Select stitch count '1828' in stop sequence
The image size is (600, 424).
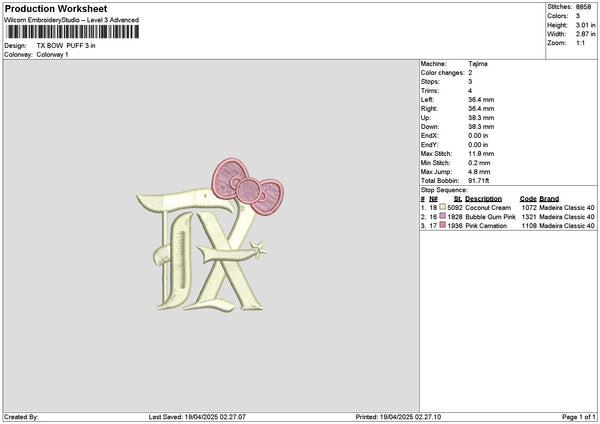click(455, 217)
